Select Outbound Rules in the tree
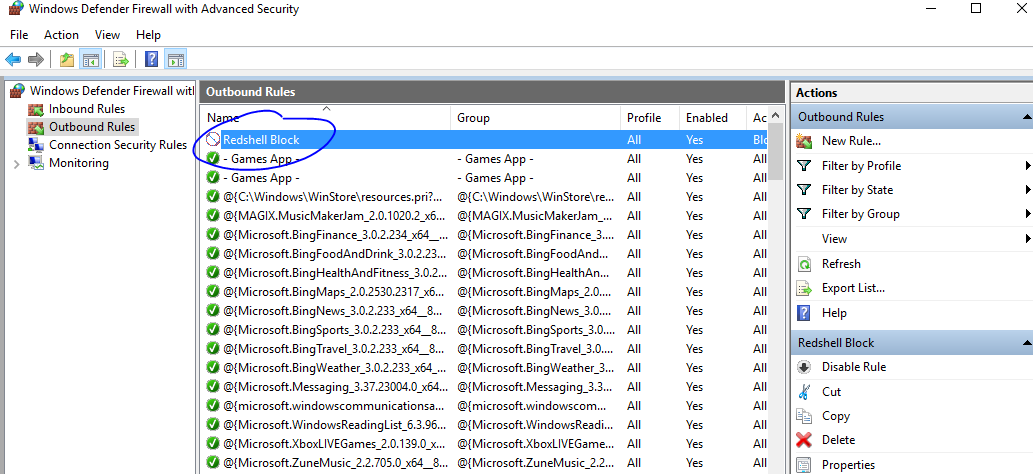Image resolution: width=1033 pixels, height=474 pixels. coord(92,127)
